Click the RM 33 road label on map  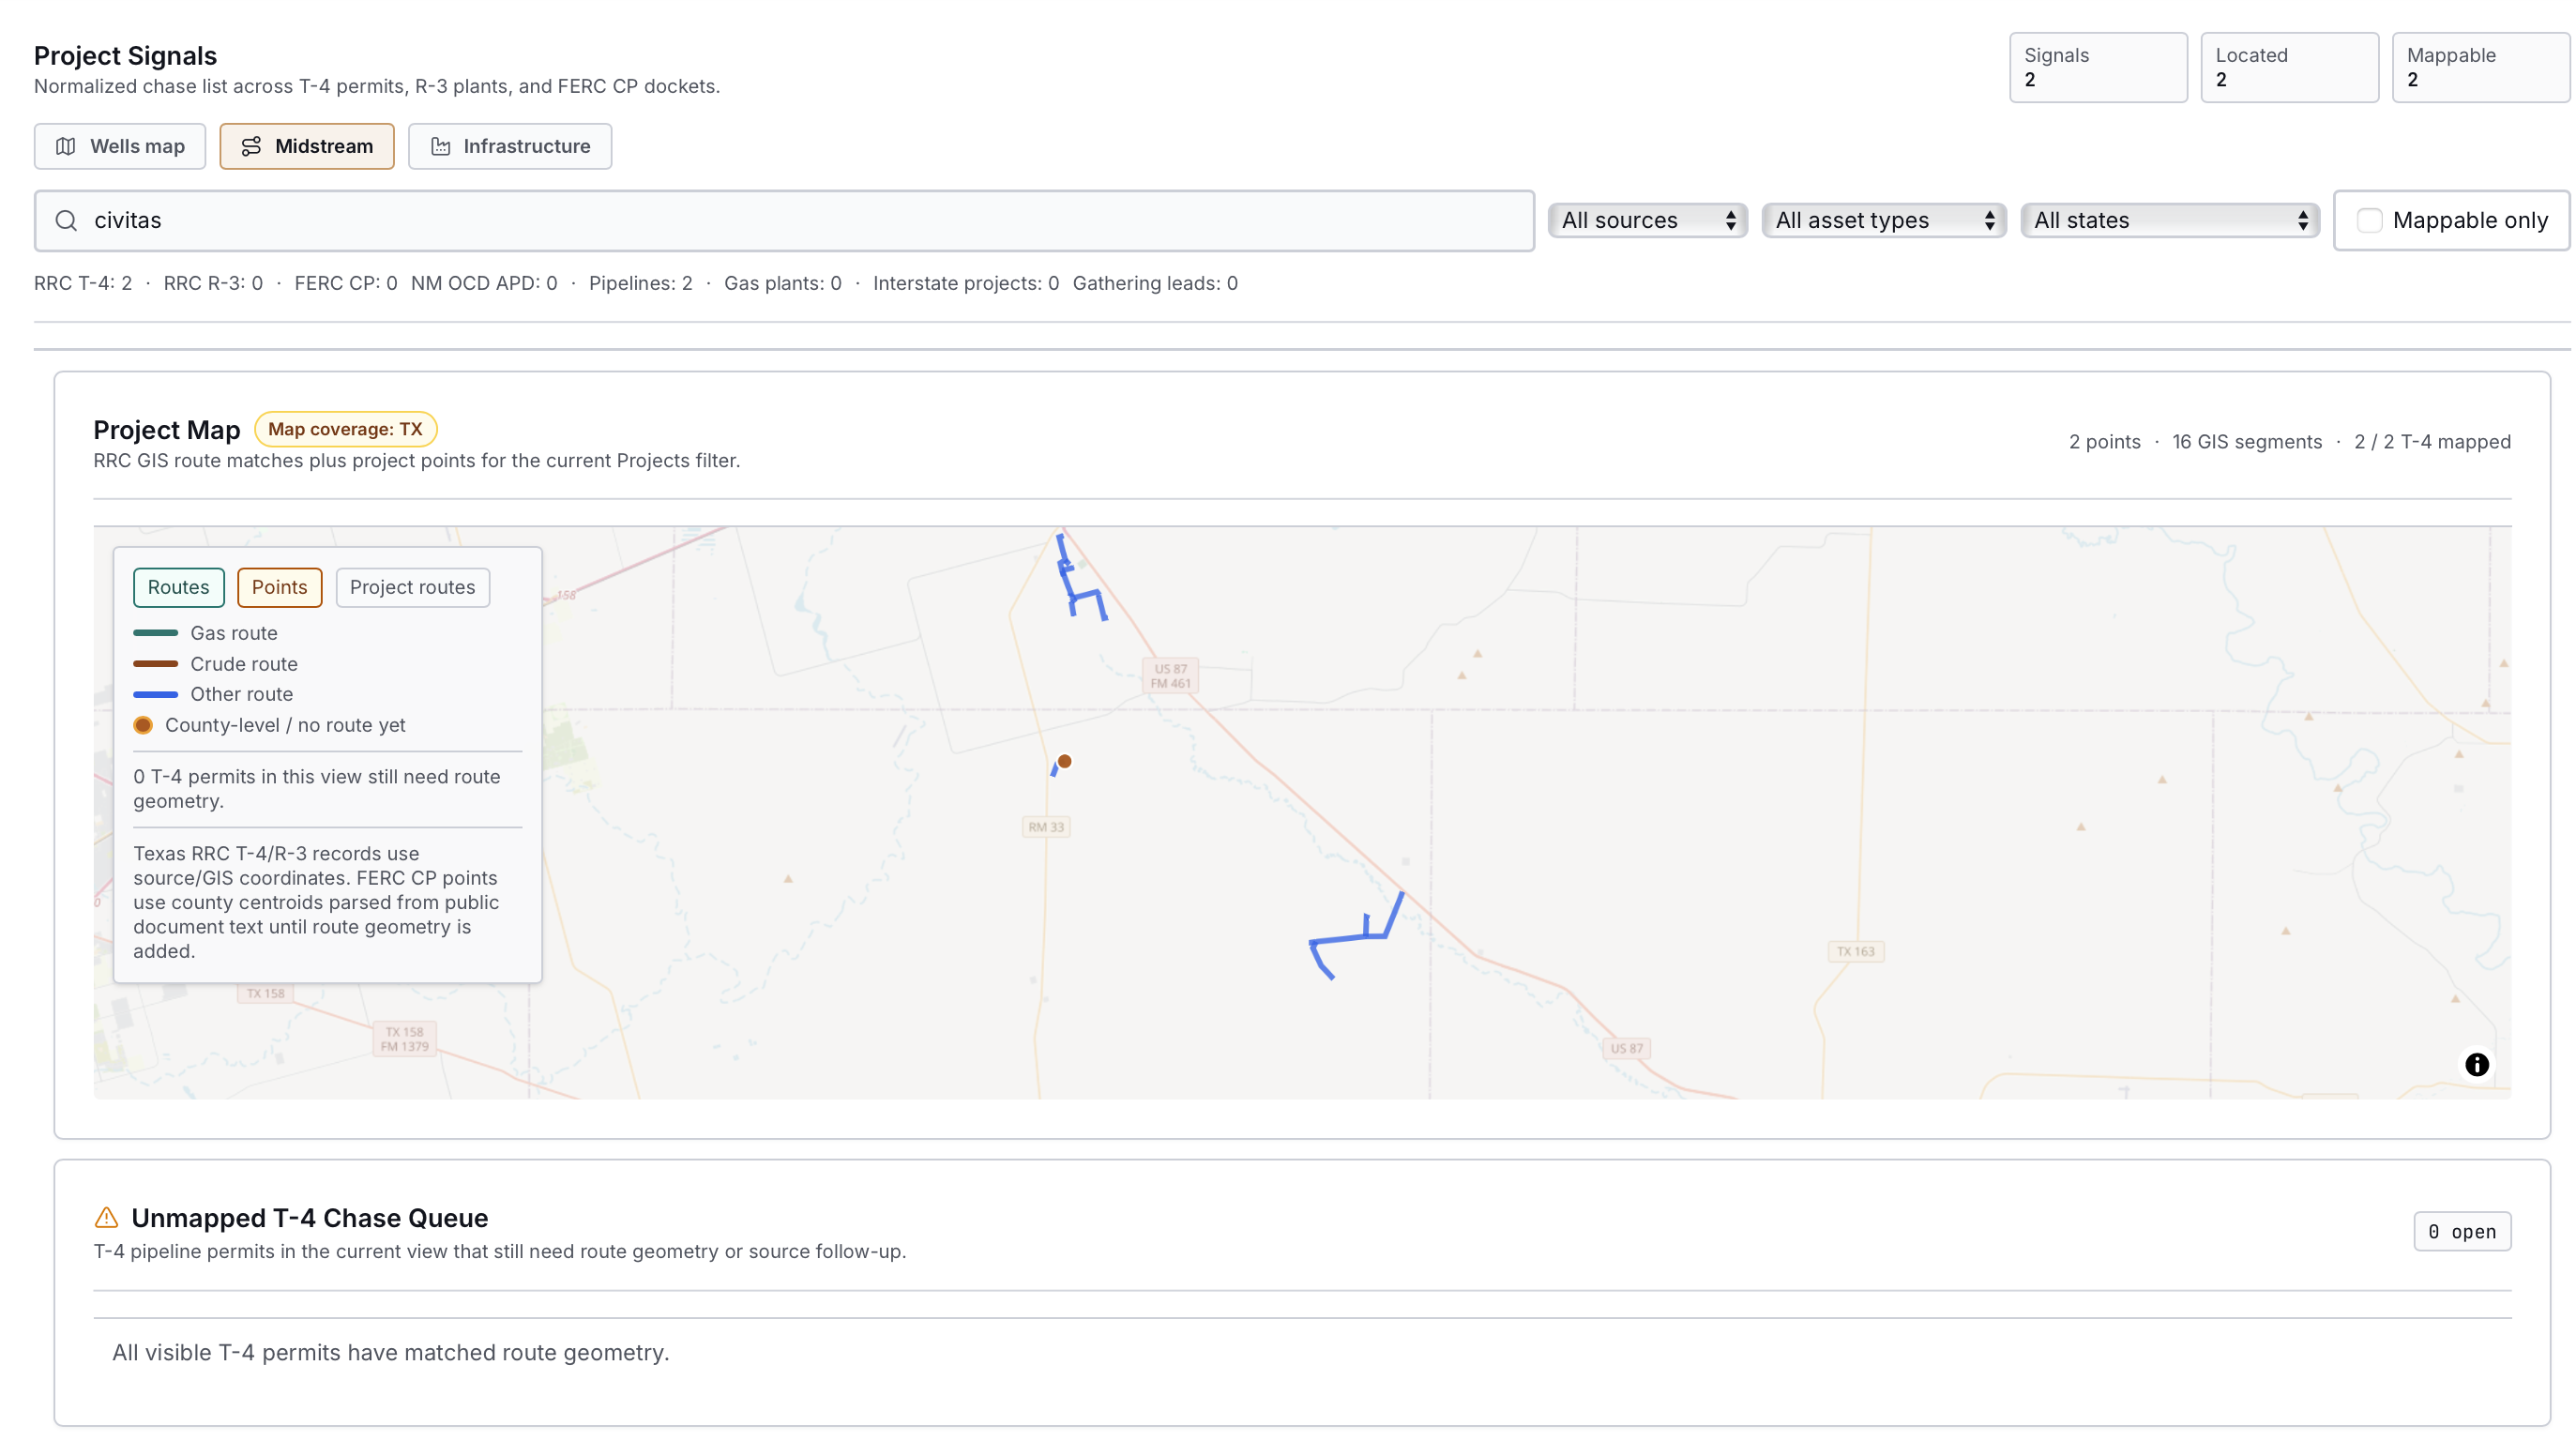click(1046, 827)
